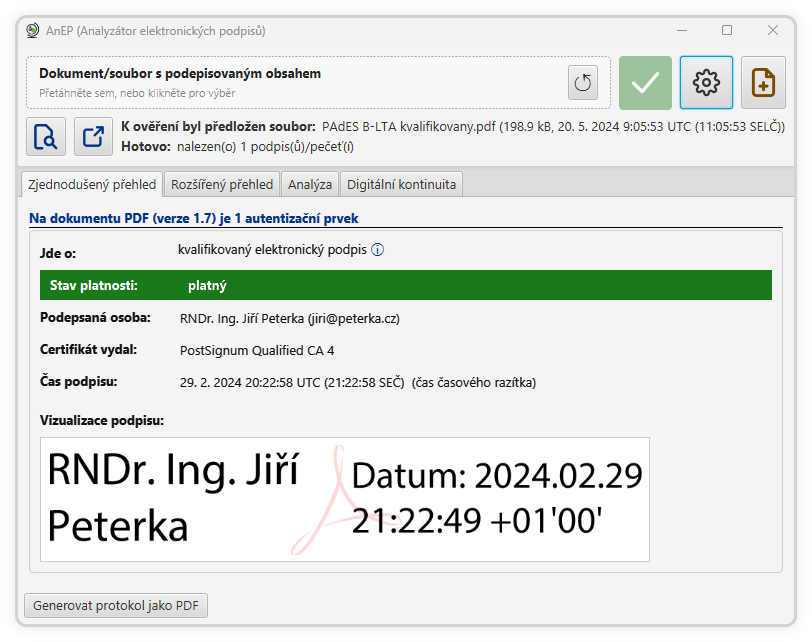Viewport: 812px width, 642px height.
Task: Click the file name PAdES B-LTA kvalifikovany.pdf
Action: [x=409, y=127]
